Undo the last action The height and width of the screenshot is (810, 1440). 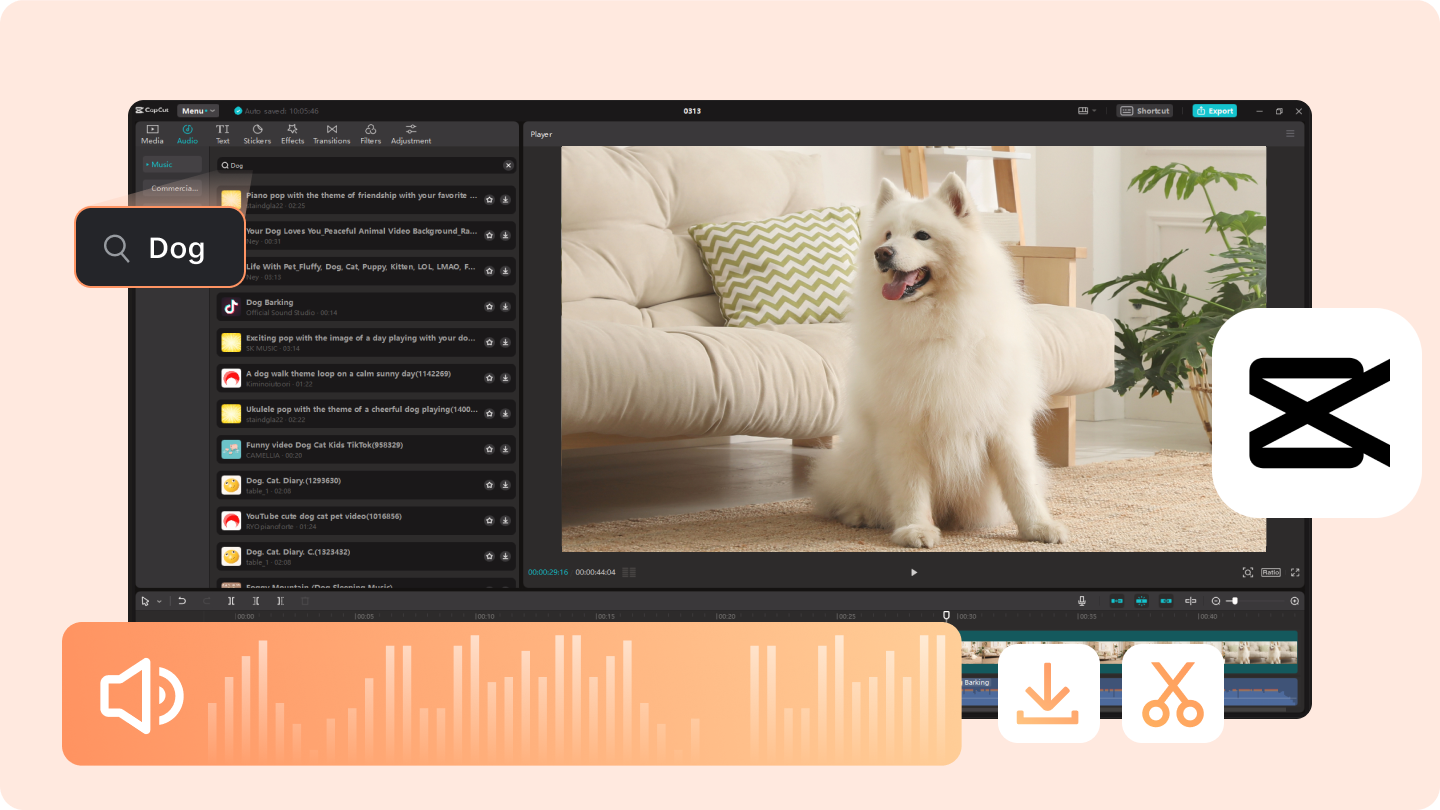pos(181,600)
